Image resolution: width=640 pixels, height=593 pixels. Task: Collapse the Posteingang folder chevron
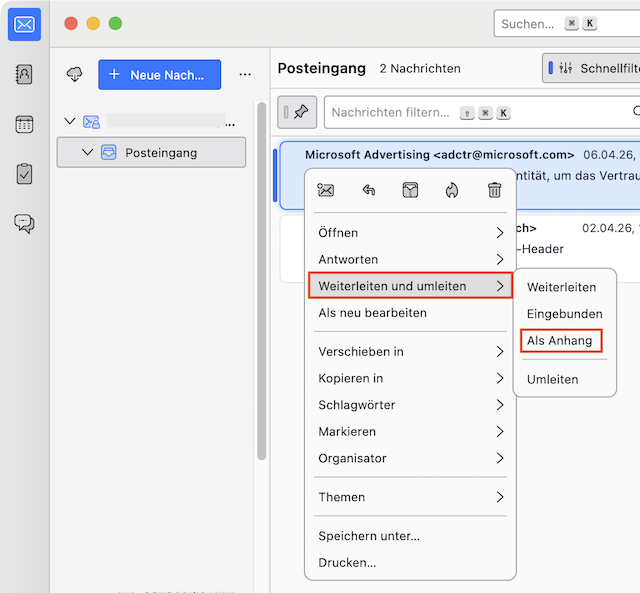pyautogui.click(x=87, y=152)
